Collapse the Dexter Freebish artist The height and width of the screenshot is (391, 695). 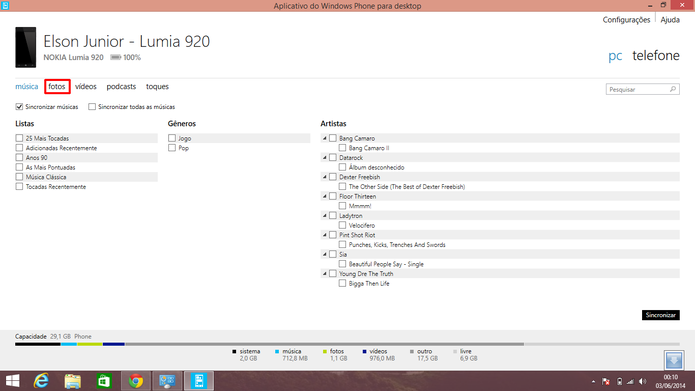coord(324,177)
